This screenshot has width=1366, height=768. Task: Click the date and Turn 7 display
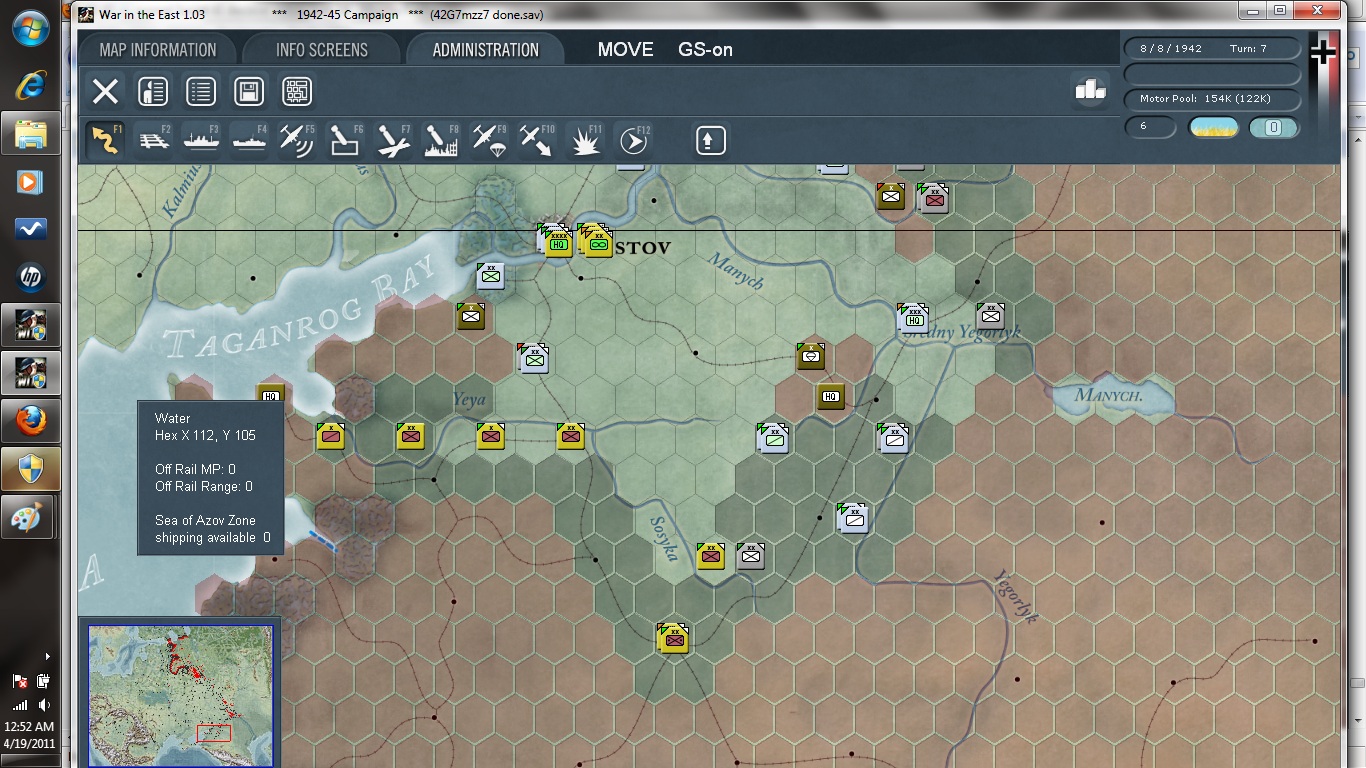1212,49
